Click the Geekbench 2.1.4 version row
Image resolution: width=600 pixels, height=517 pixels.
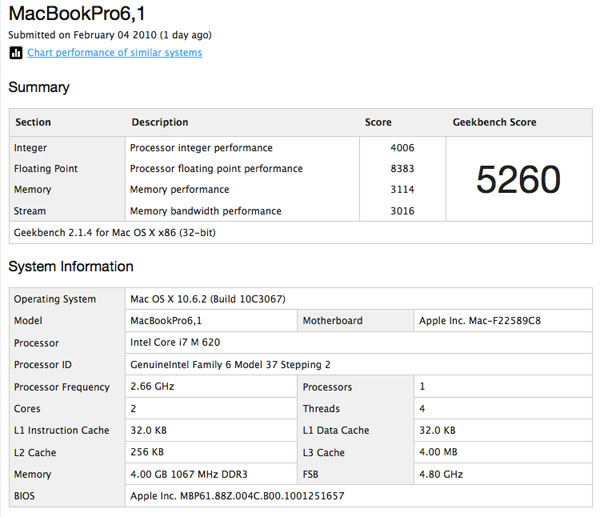pyautogui.click(x=115, y=232)
